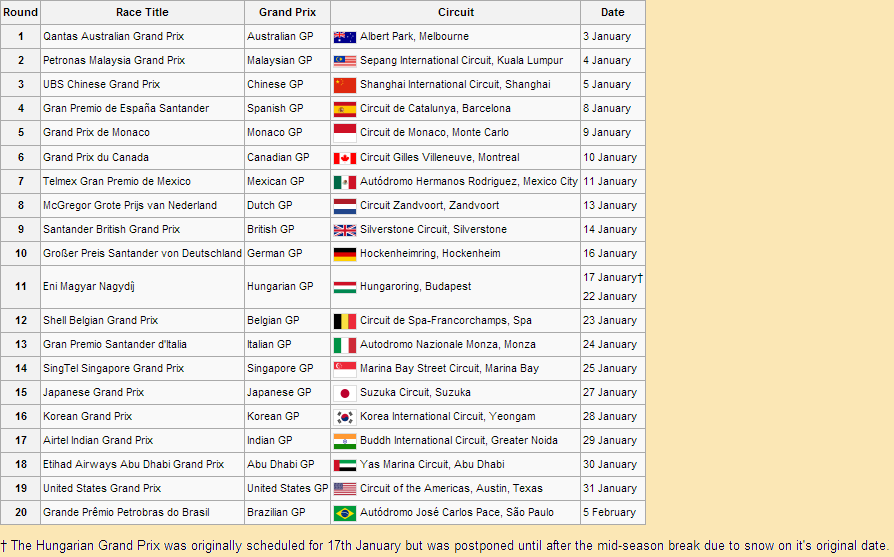Click the Round column header
Image resolution: width=894 pixels, height=557 pixels.
[x=21, y=12]
